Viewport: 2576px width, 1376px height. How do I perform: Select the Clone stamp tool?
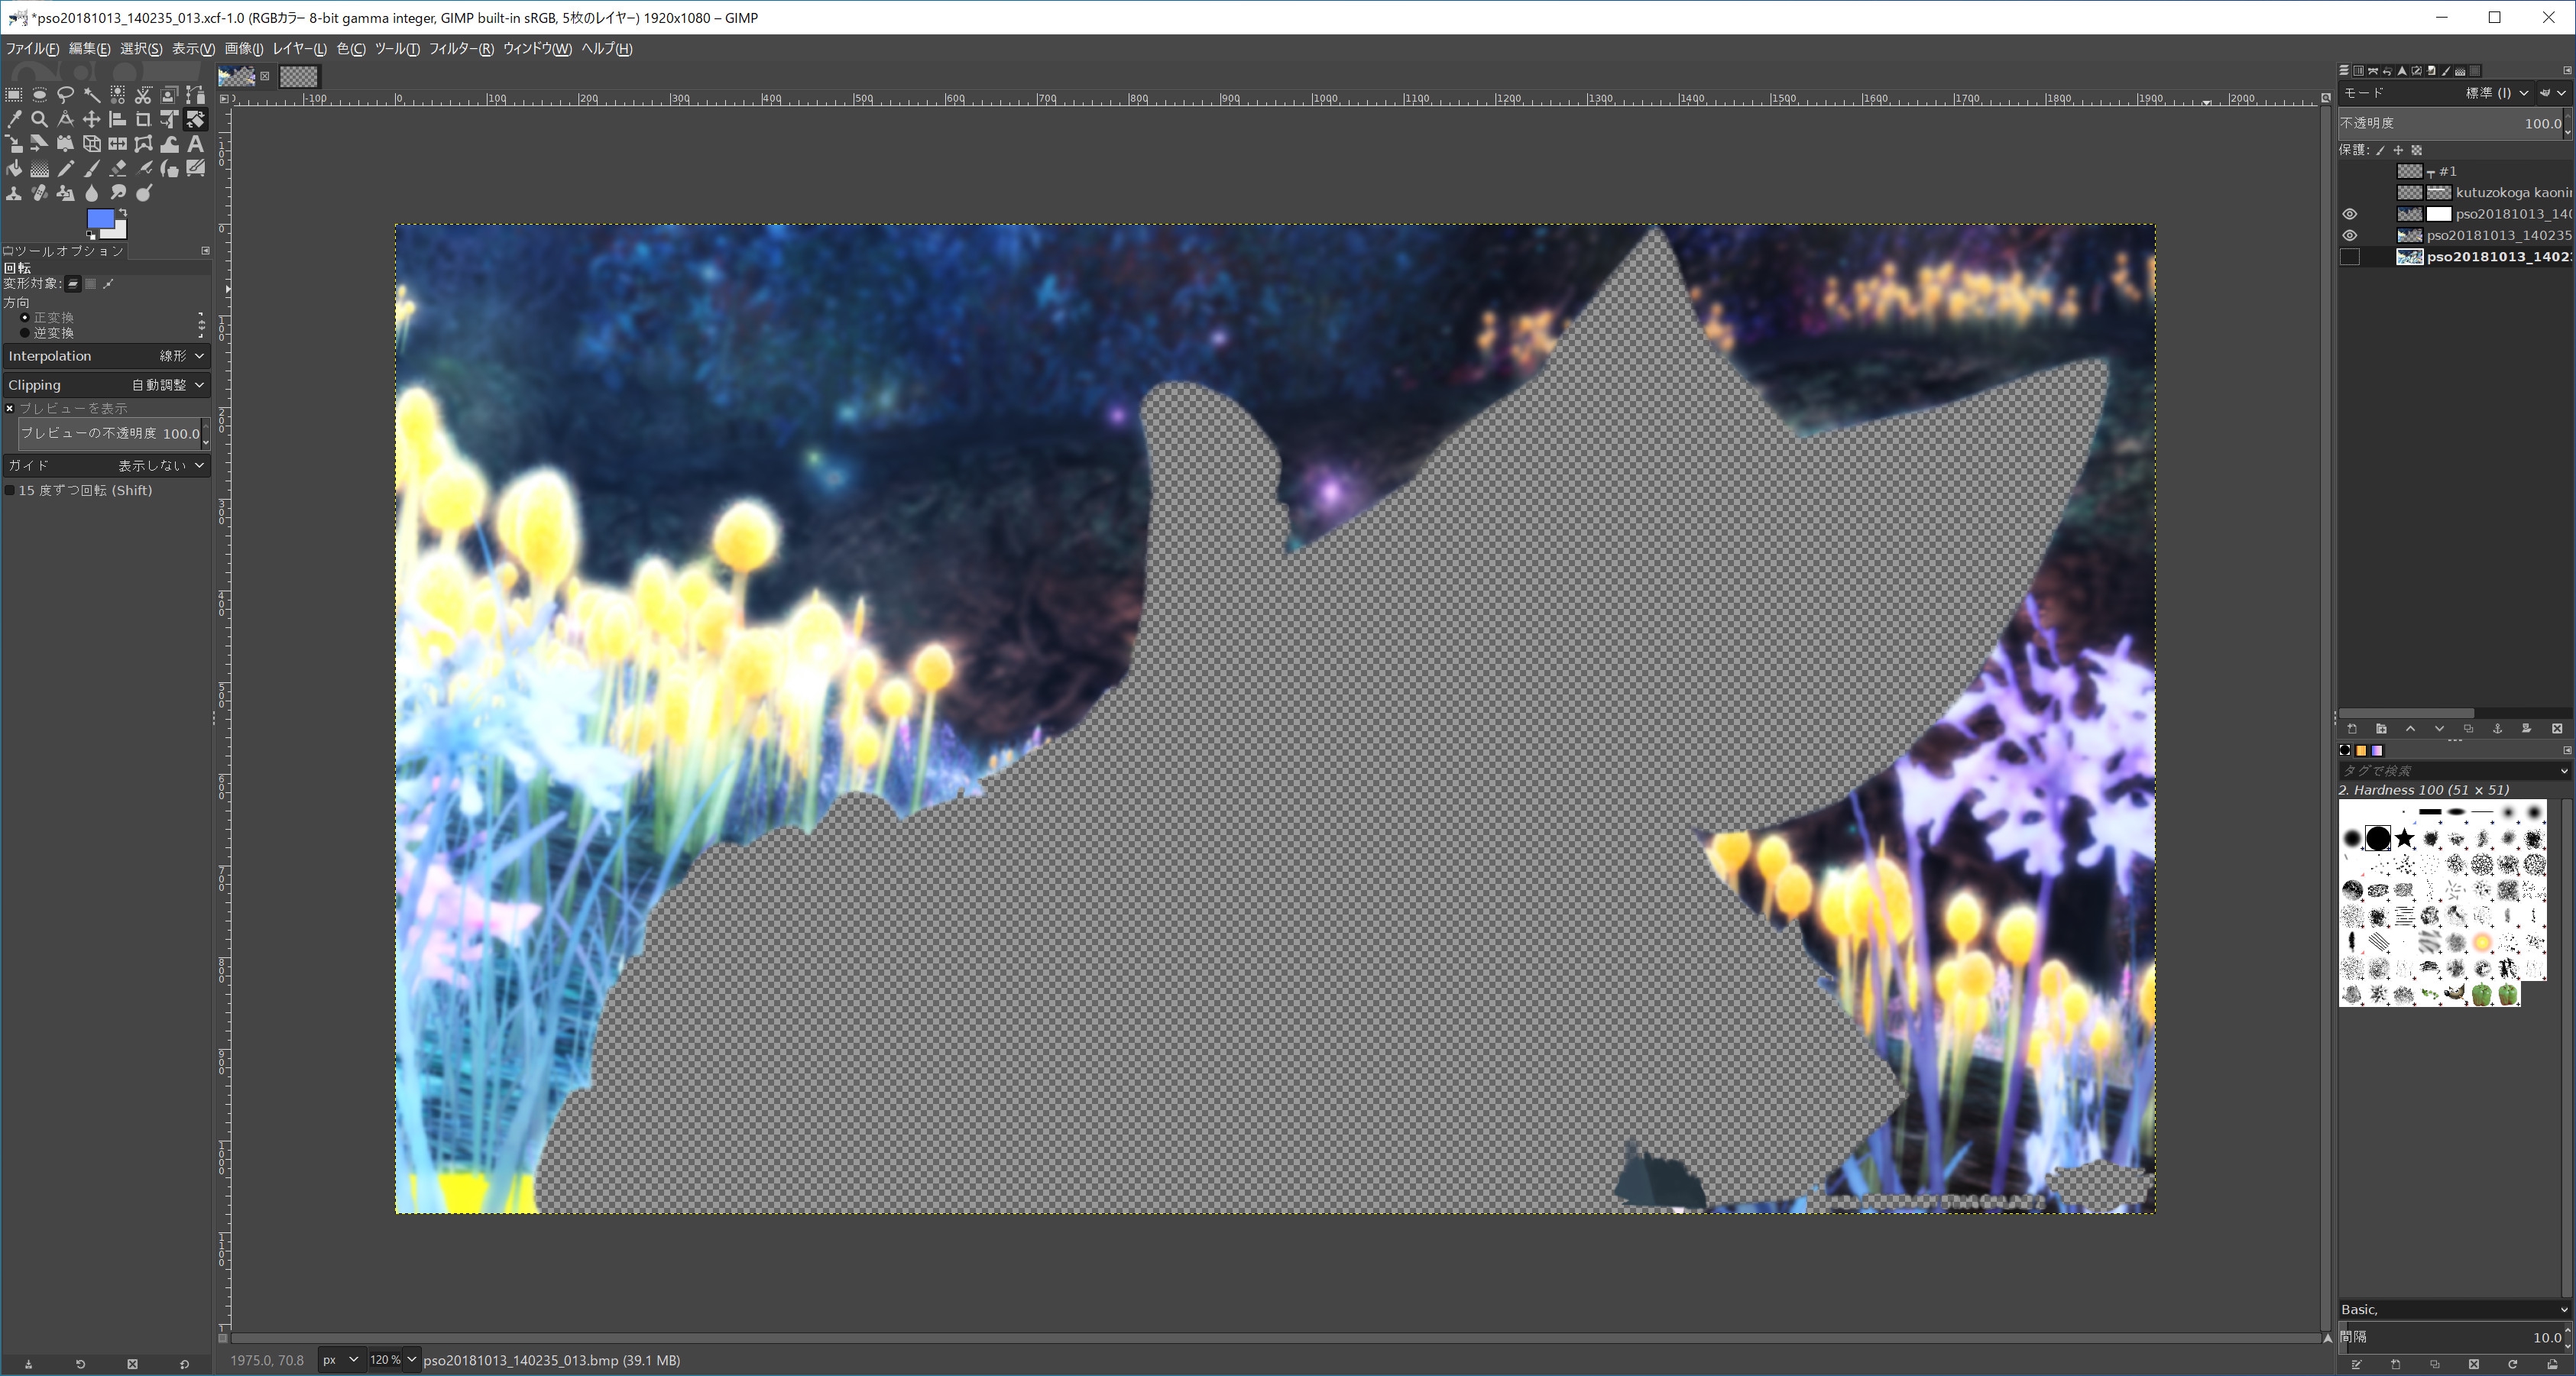[14, 193]
